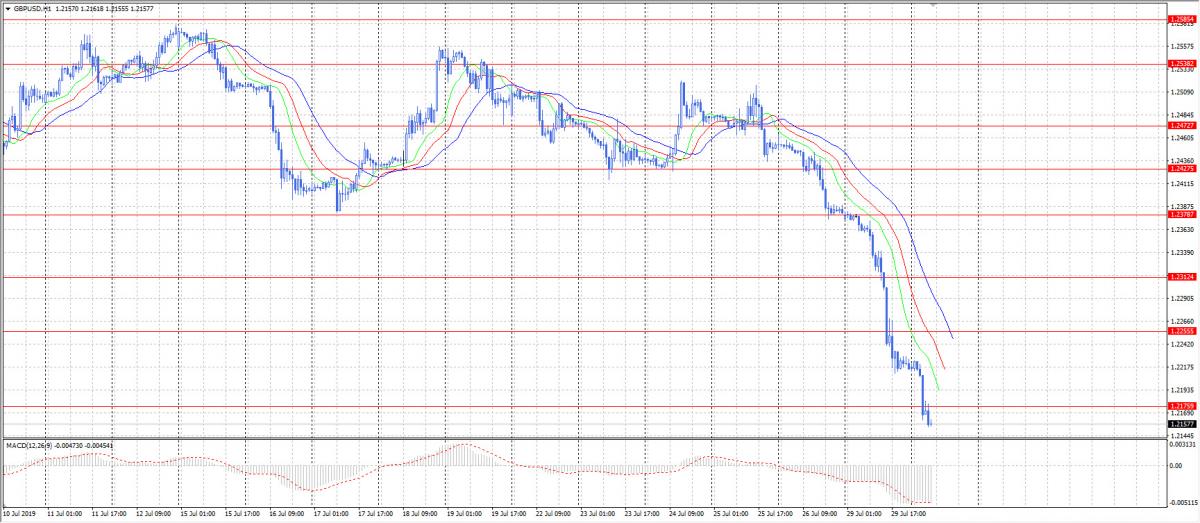Select the red 1.25382 price level tag
1200x523 pixels.
[x=1181, y=64]
